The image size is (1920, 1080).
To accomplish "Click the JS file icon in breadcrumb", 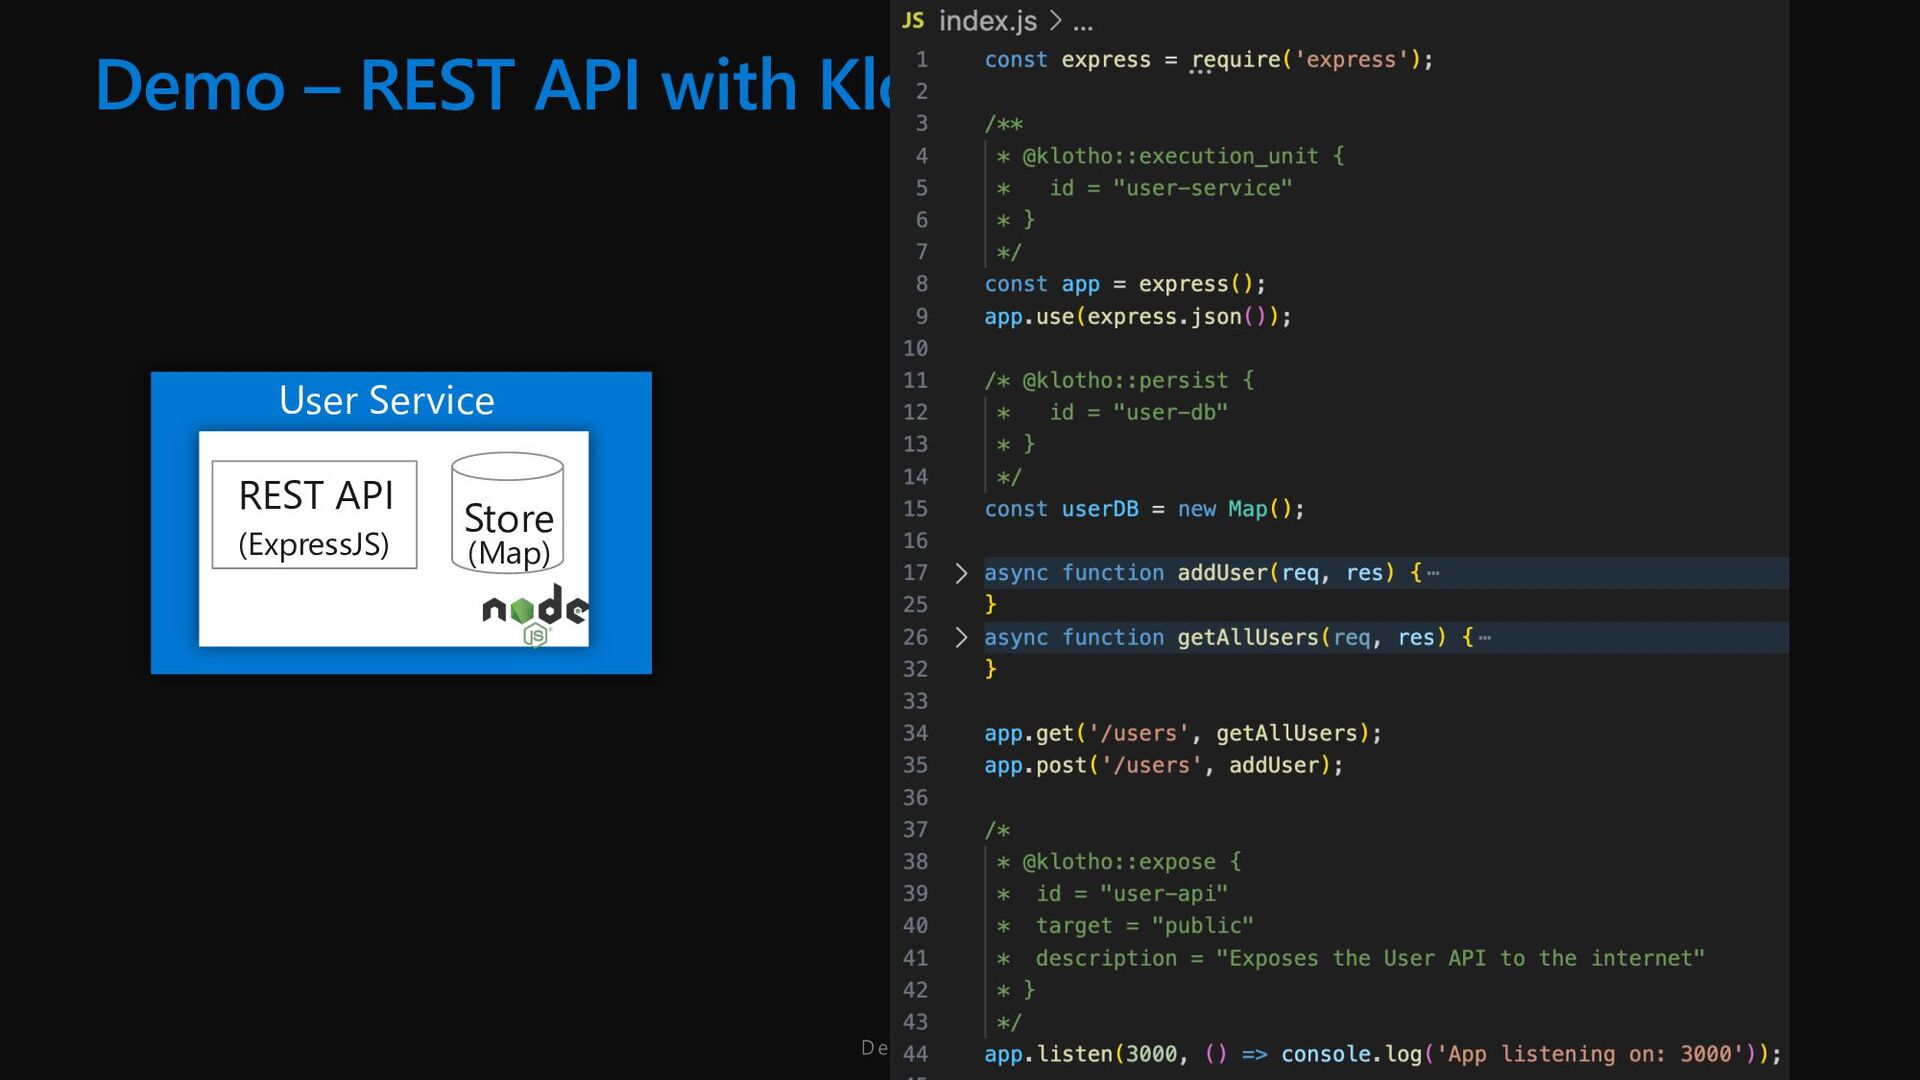I will pyautogui.click(x=913, y=20).
